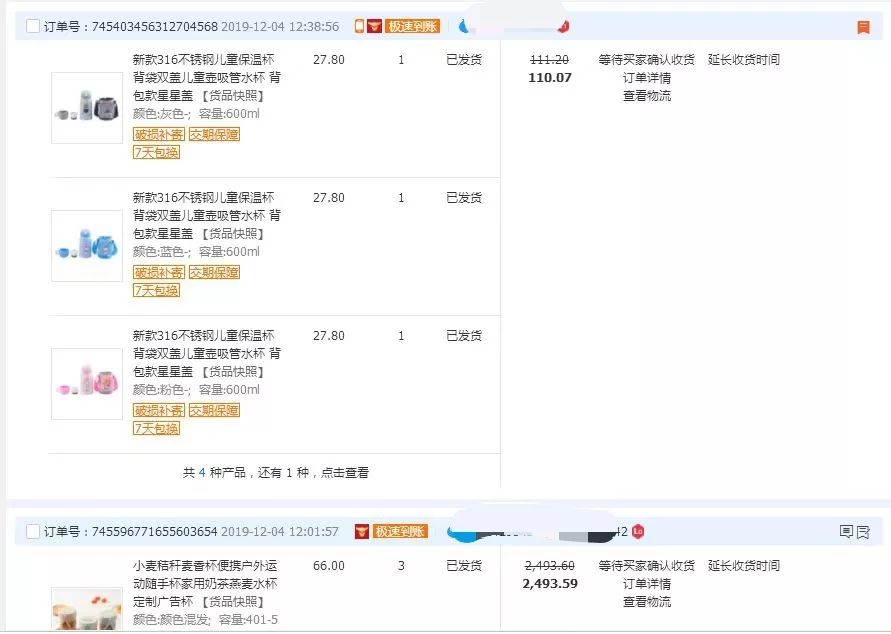Select the checkbox for order 745403456312704568
This screenshot has height=634, width=891.
coord(33,27)
